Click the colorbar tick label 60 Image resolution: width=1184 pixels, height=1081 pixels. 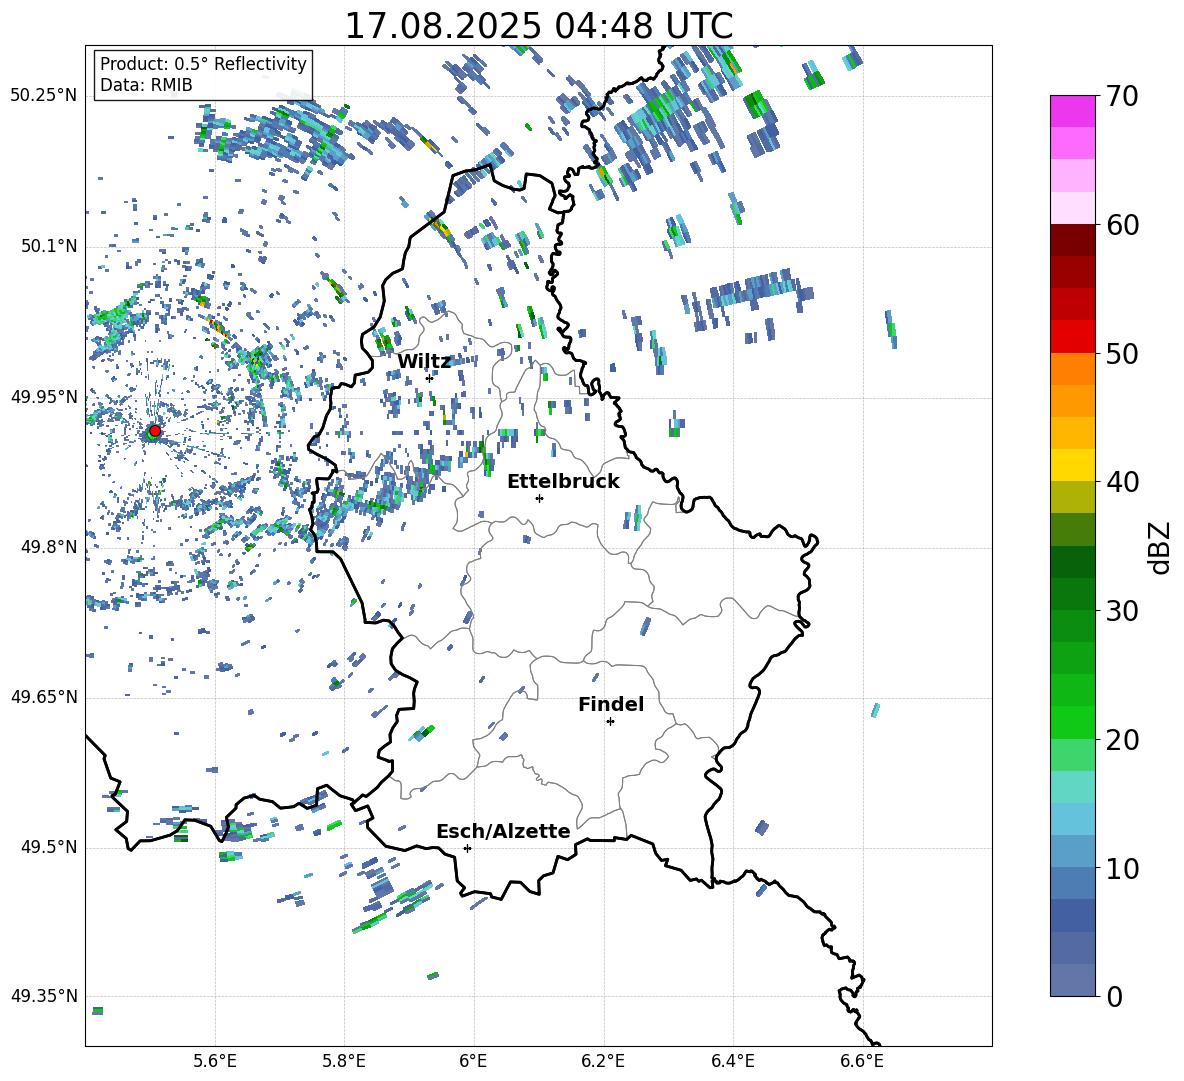click(1122, 225)
